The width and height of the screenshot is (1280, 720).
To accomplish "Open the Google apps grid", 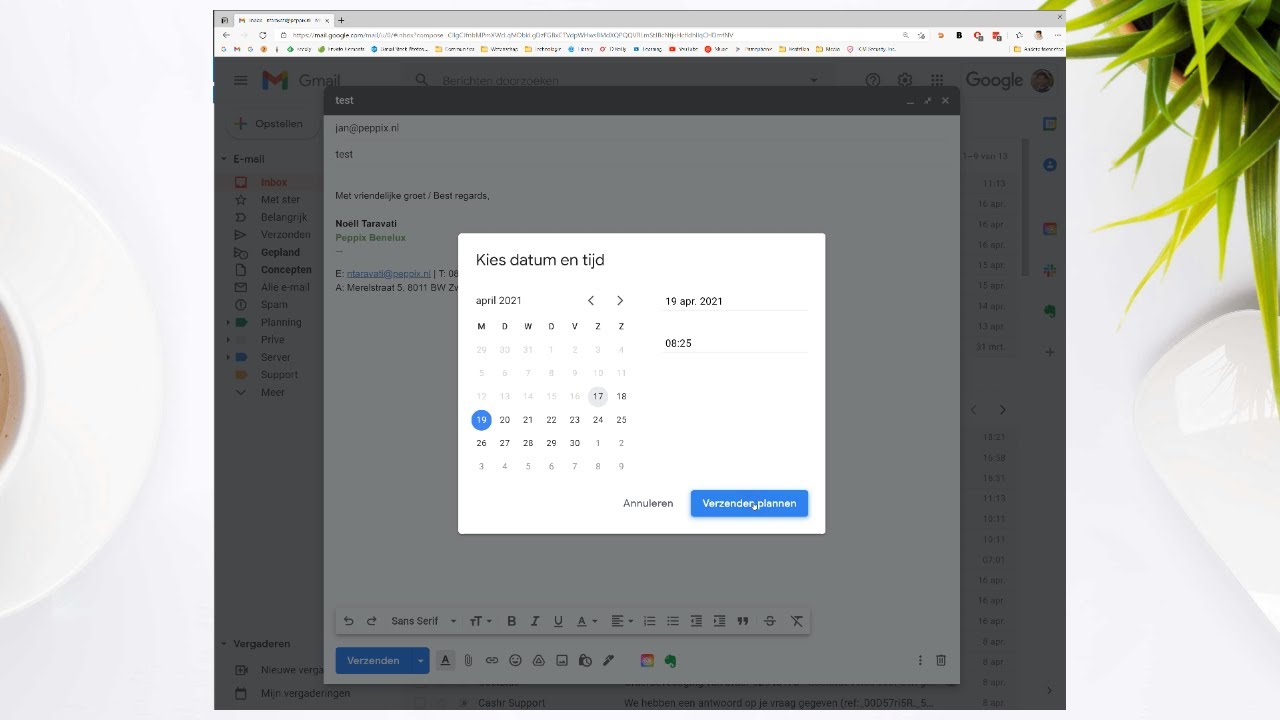I will (937, 80).
